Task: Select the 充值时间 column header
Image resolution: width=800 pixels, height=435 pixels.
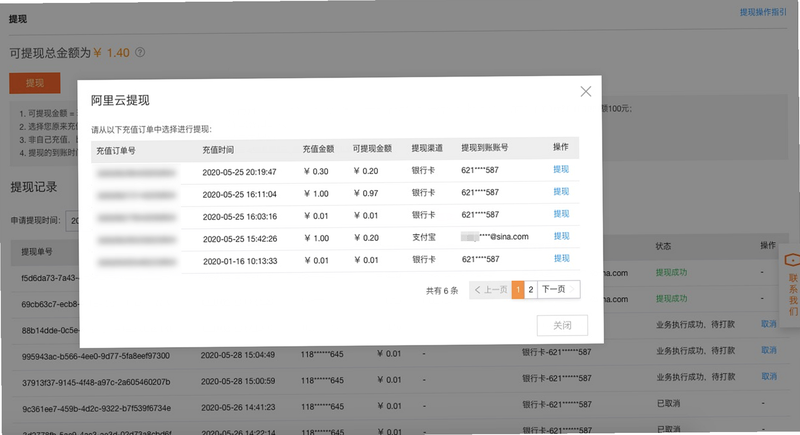Action: pos(218,150)
